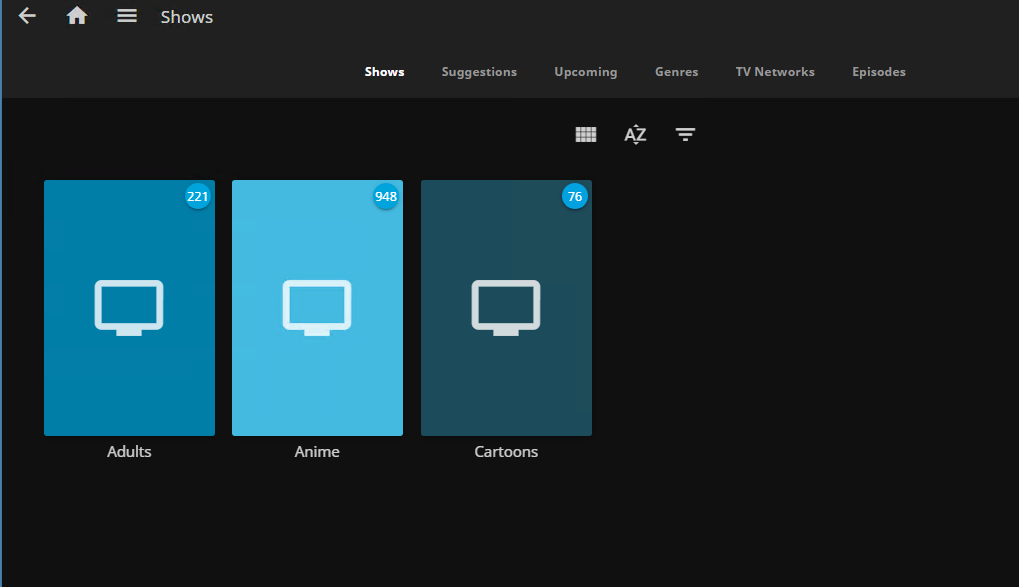This screenshot has height=587, width=1019.
Task: Open the Adults folder card
Action: [x=129, y=308]
